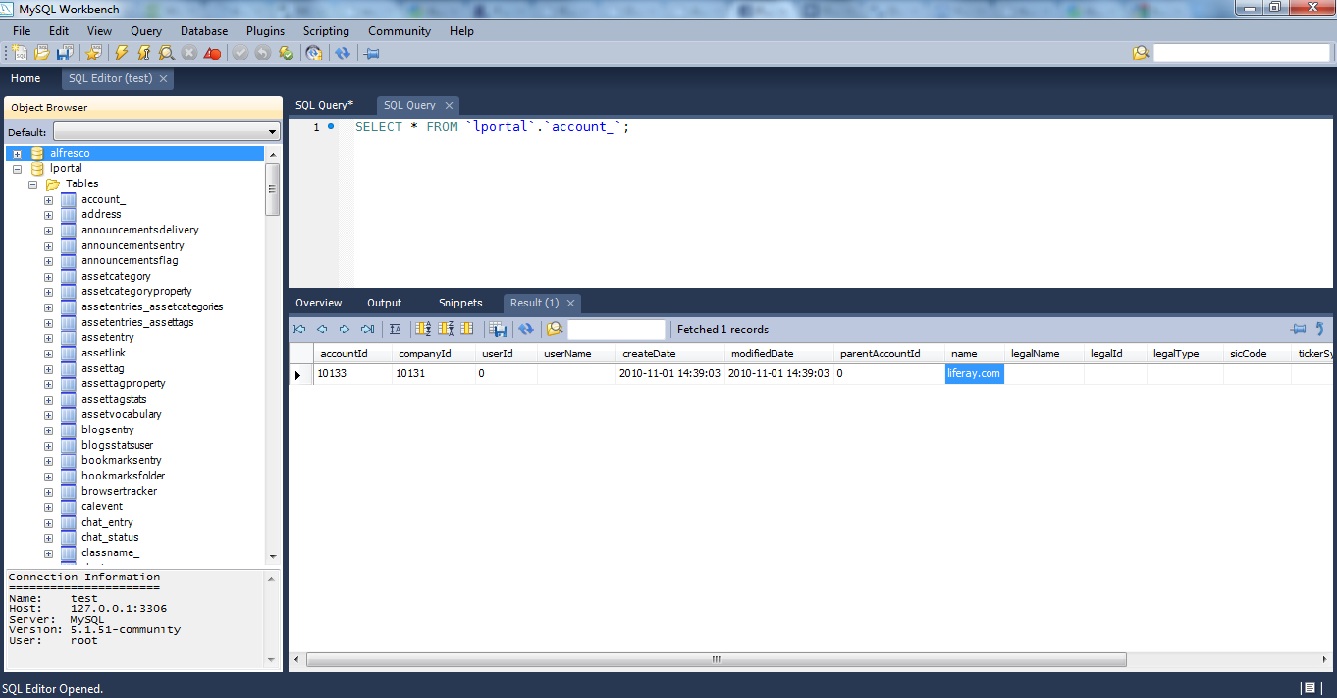Viewport: 1337px width, 698px height.
Task: Switch to the Home tab
Action: coord(26,78)
